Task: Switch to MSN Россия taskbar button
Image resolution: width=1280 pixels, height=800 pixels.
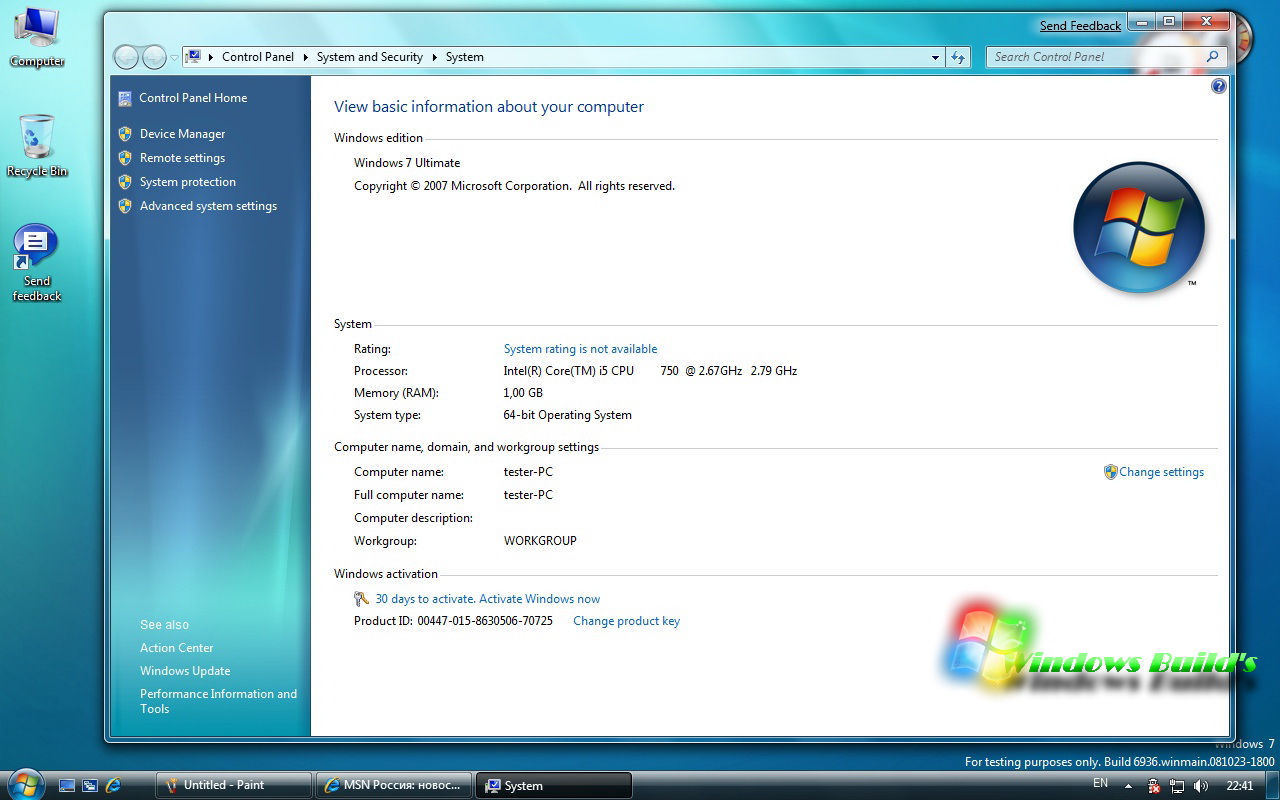Action: (x=394, y=785)
